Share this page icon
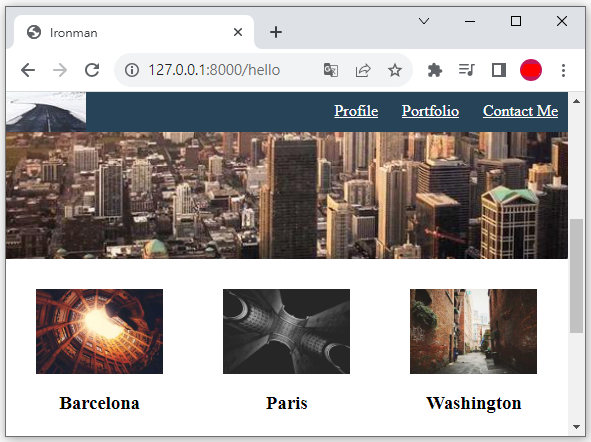The height and width of the screenshot is (442, 591). (363, 70)
